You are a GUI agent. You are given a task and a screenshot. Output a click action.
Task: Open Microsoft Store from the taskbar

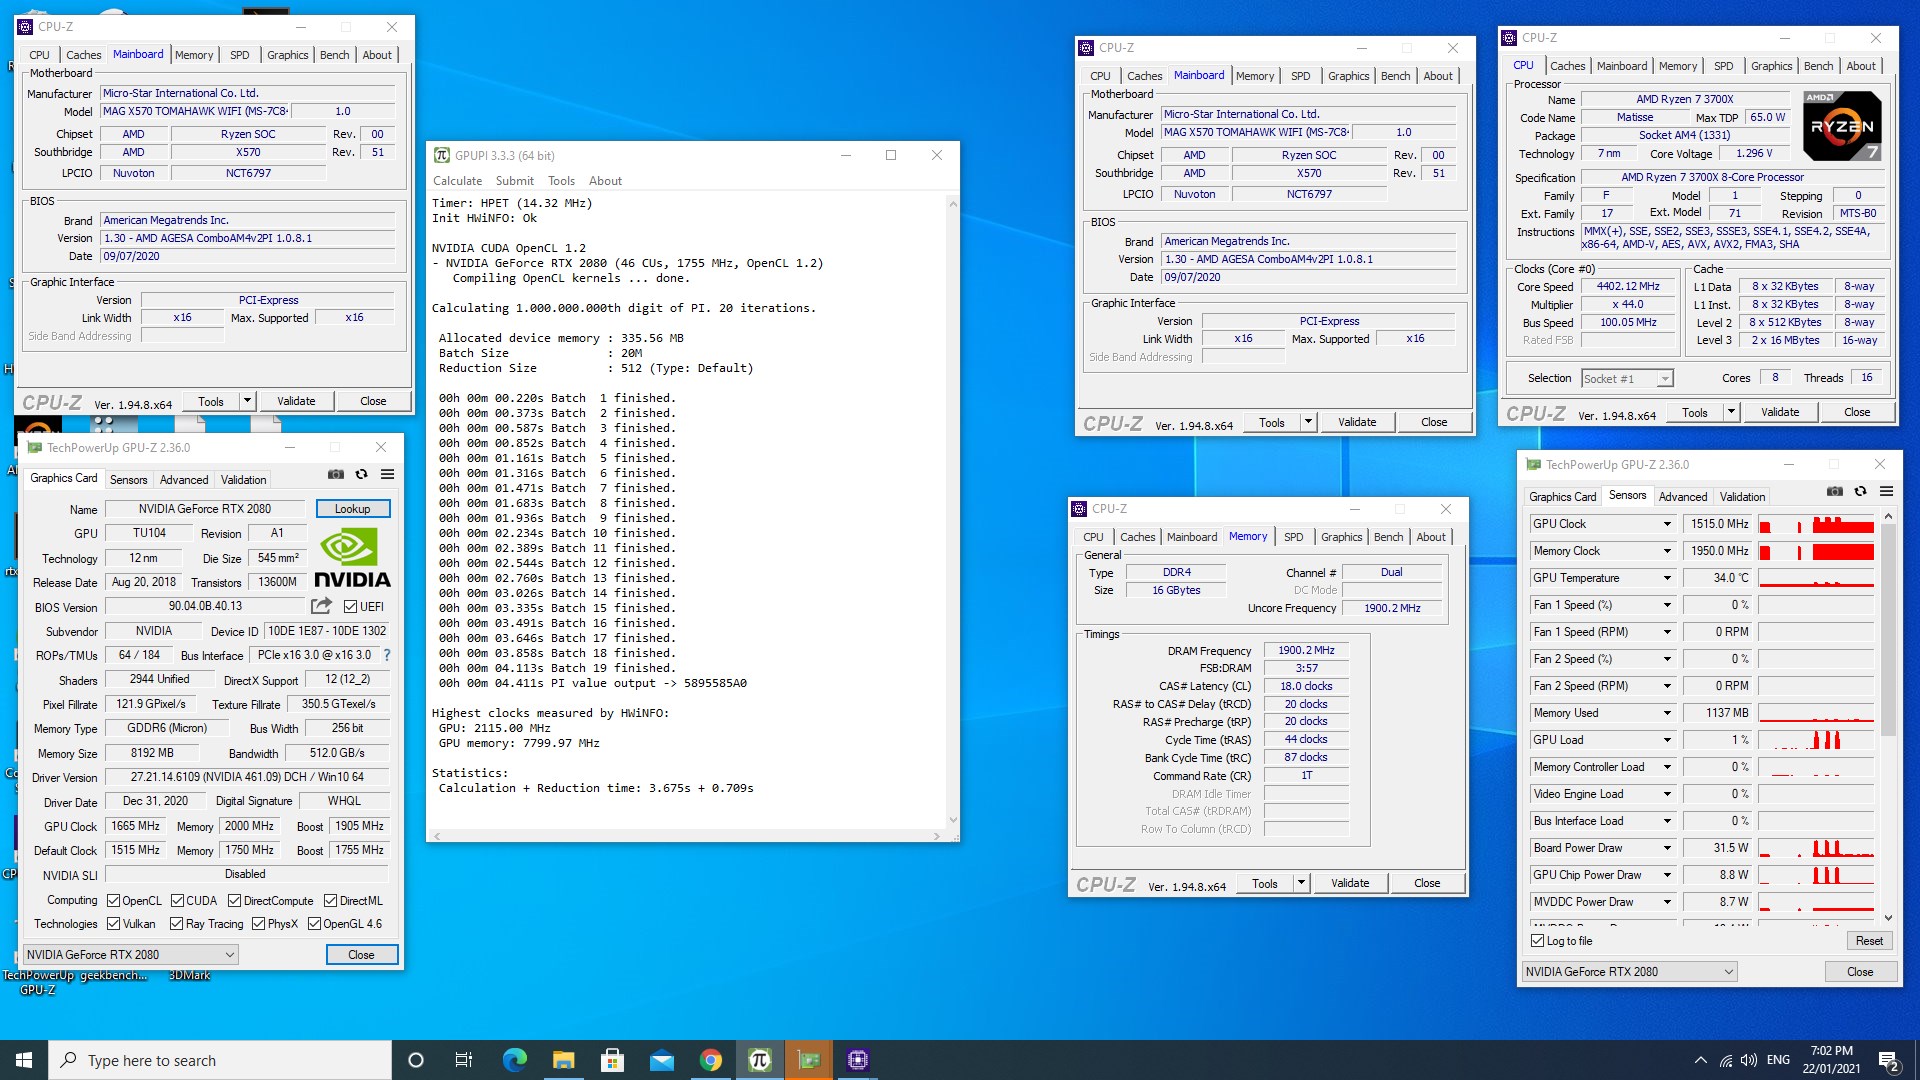coord(612,1060)
